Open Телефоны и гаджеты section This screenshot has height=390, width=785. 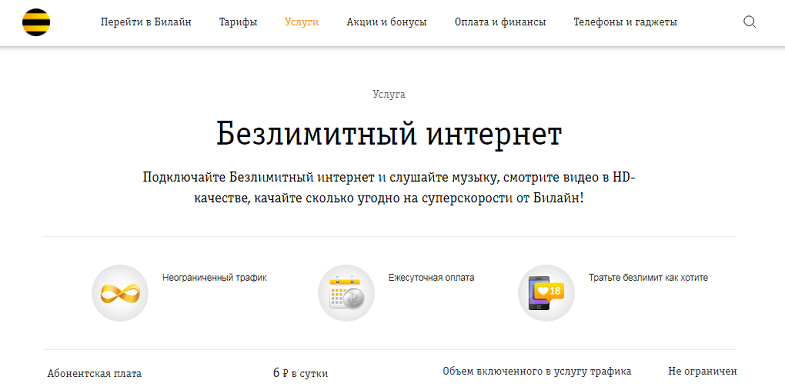[x=625, y=22]
